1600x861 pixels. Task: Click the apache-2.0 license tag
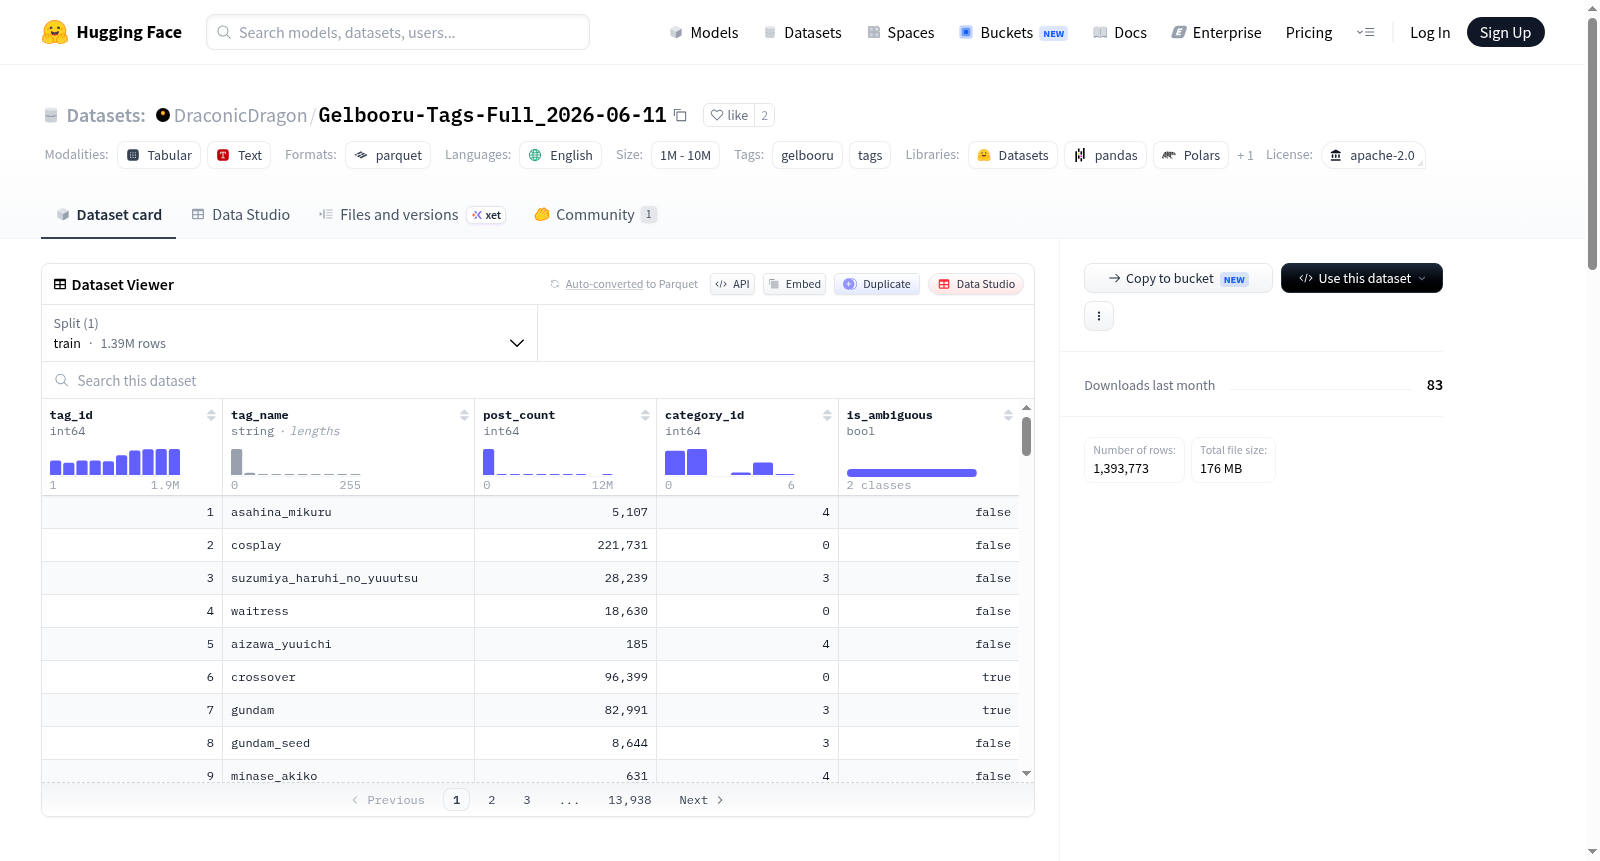1373,155
